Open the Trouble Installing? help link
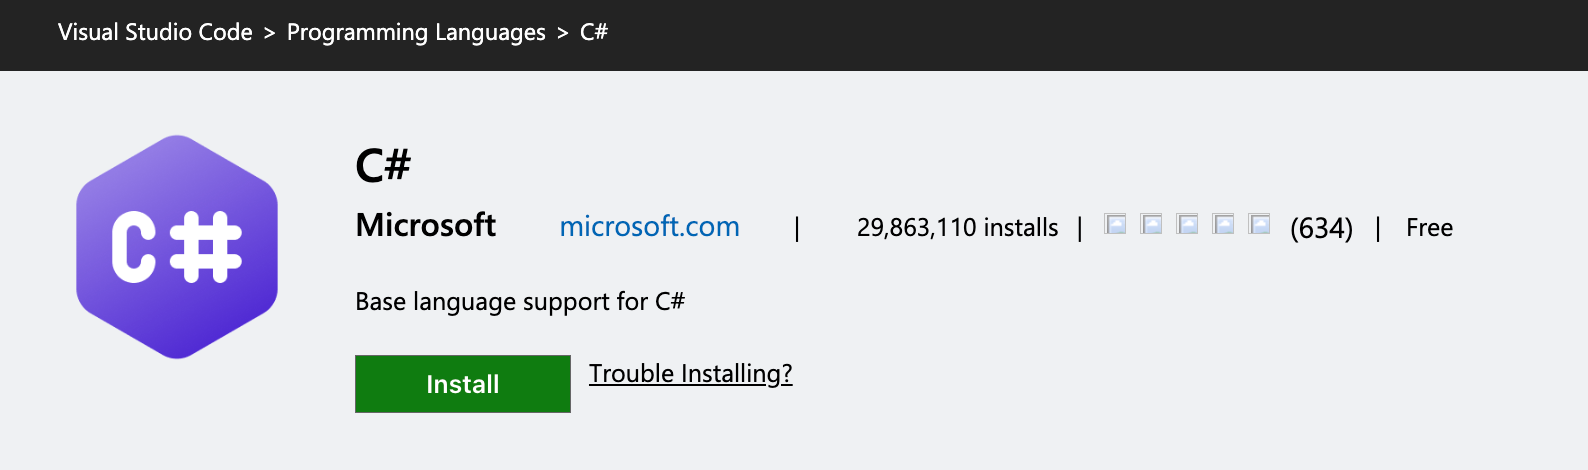The width and height of the screenshot is (1588, 470). pyautogui.click(x=691, y=374)
